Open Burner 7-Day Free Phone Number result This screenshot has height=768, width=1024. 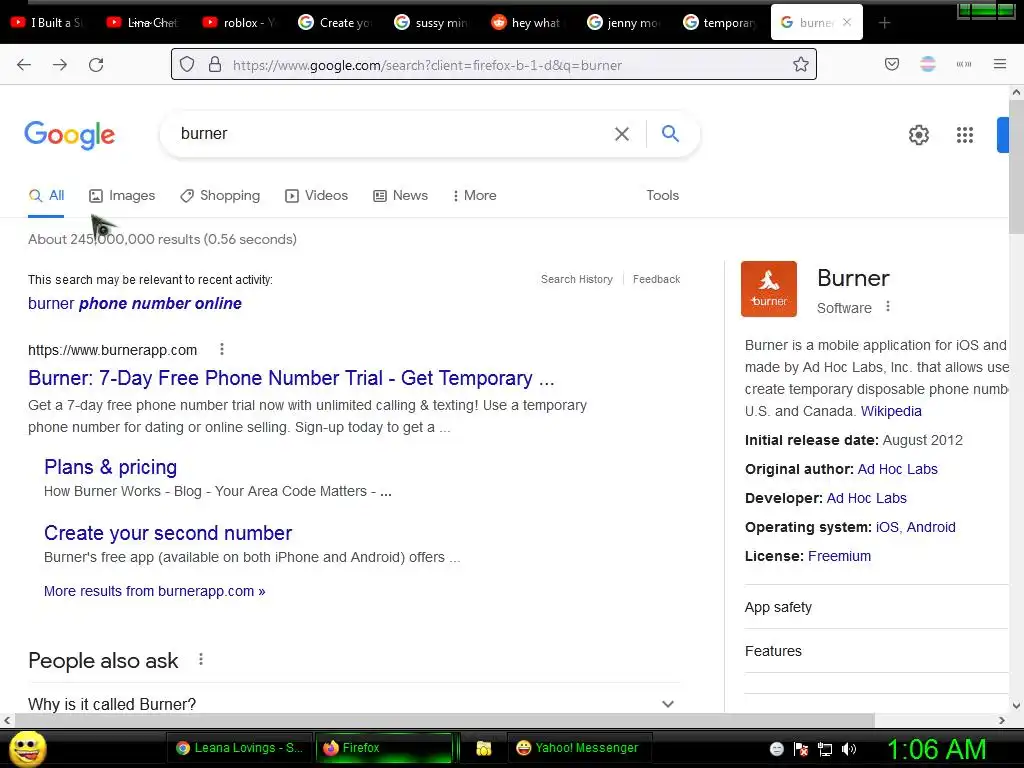click(x=291, y=378)
